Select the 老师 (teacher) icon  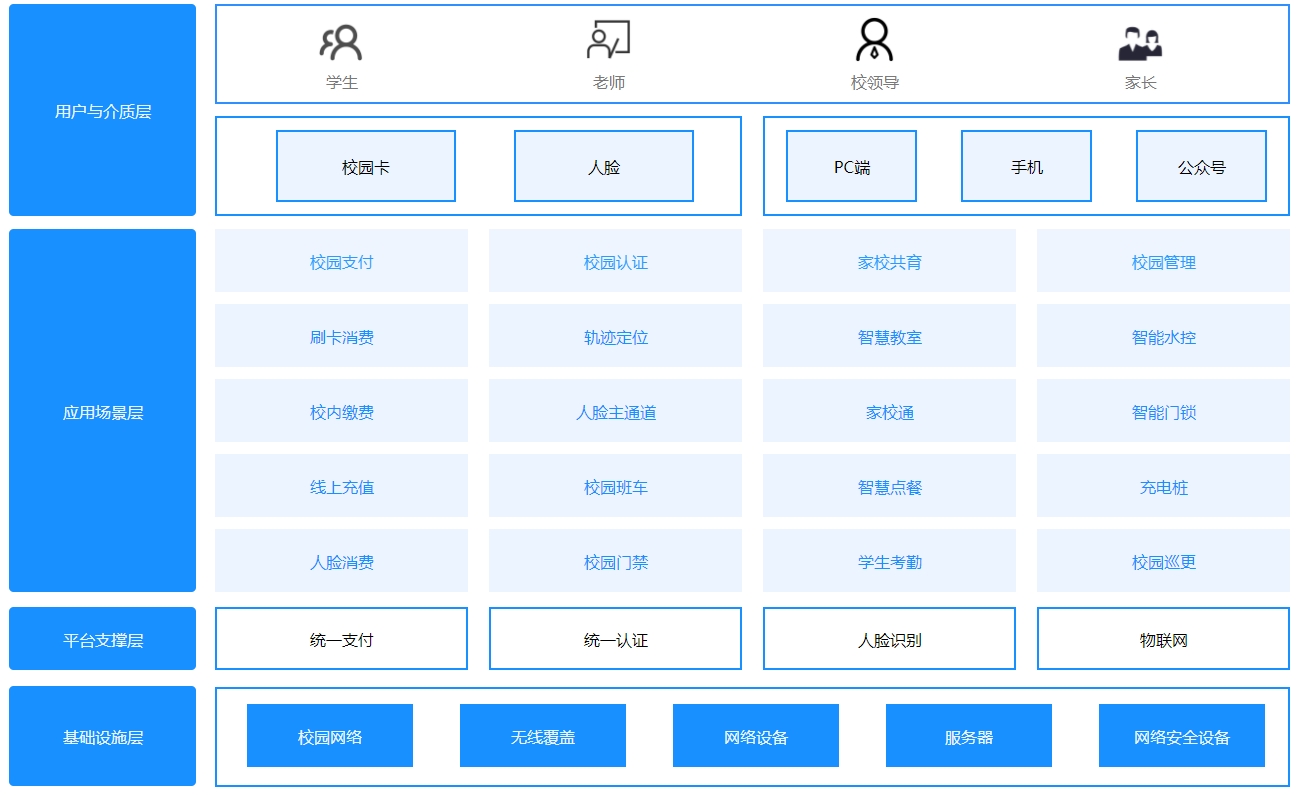click(x=609, y=41)
